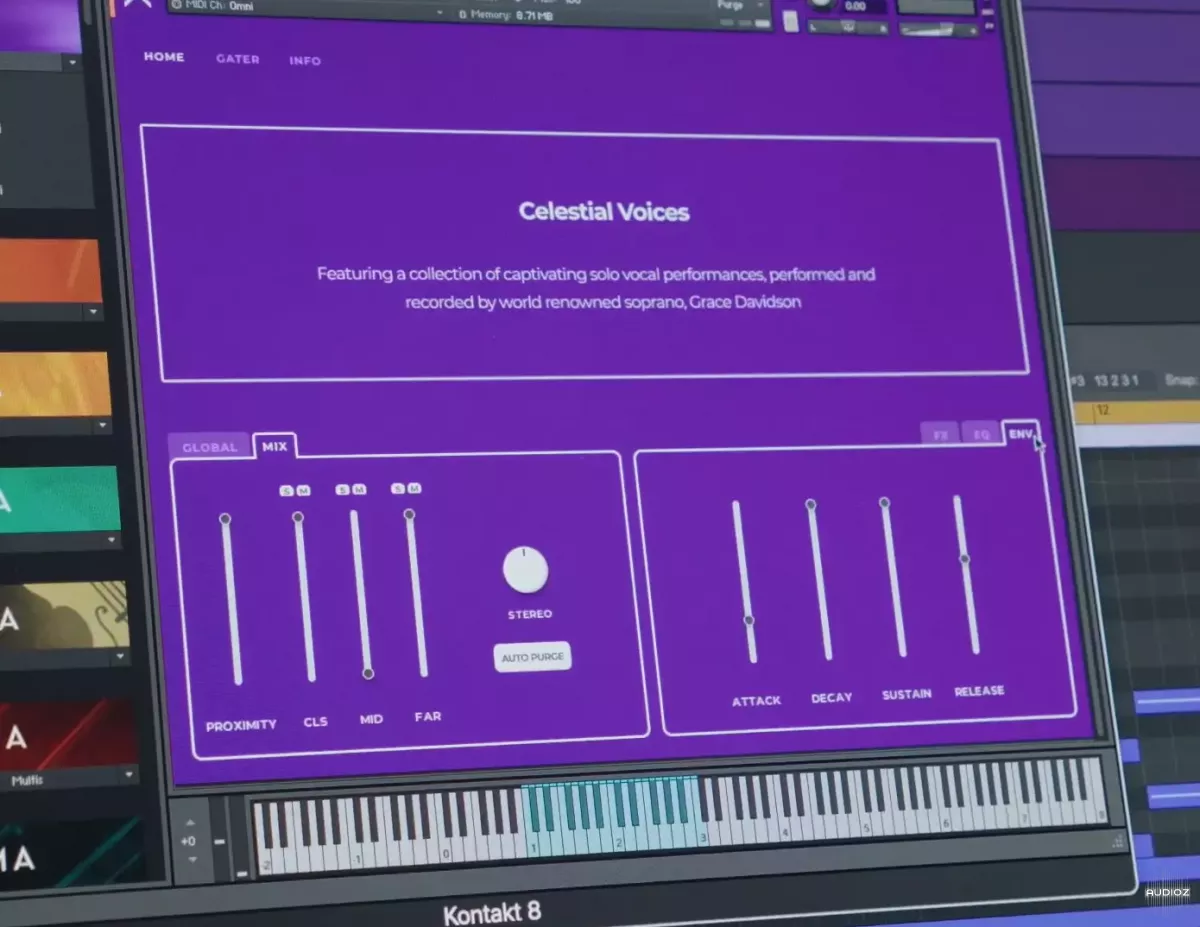1200x927 pixels.
Task: Click the ATTACK envelope slider handle
Action: coord(749,620)
